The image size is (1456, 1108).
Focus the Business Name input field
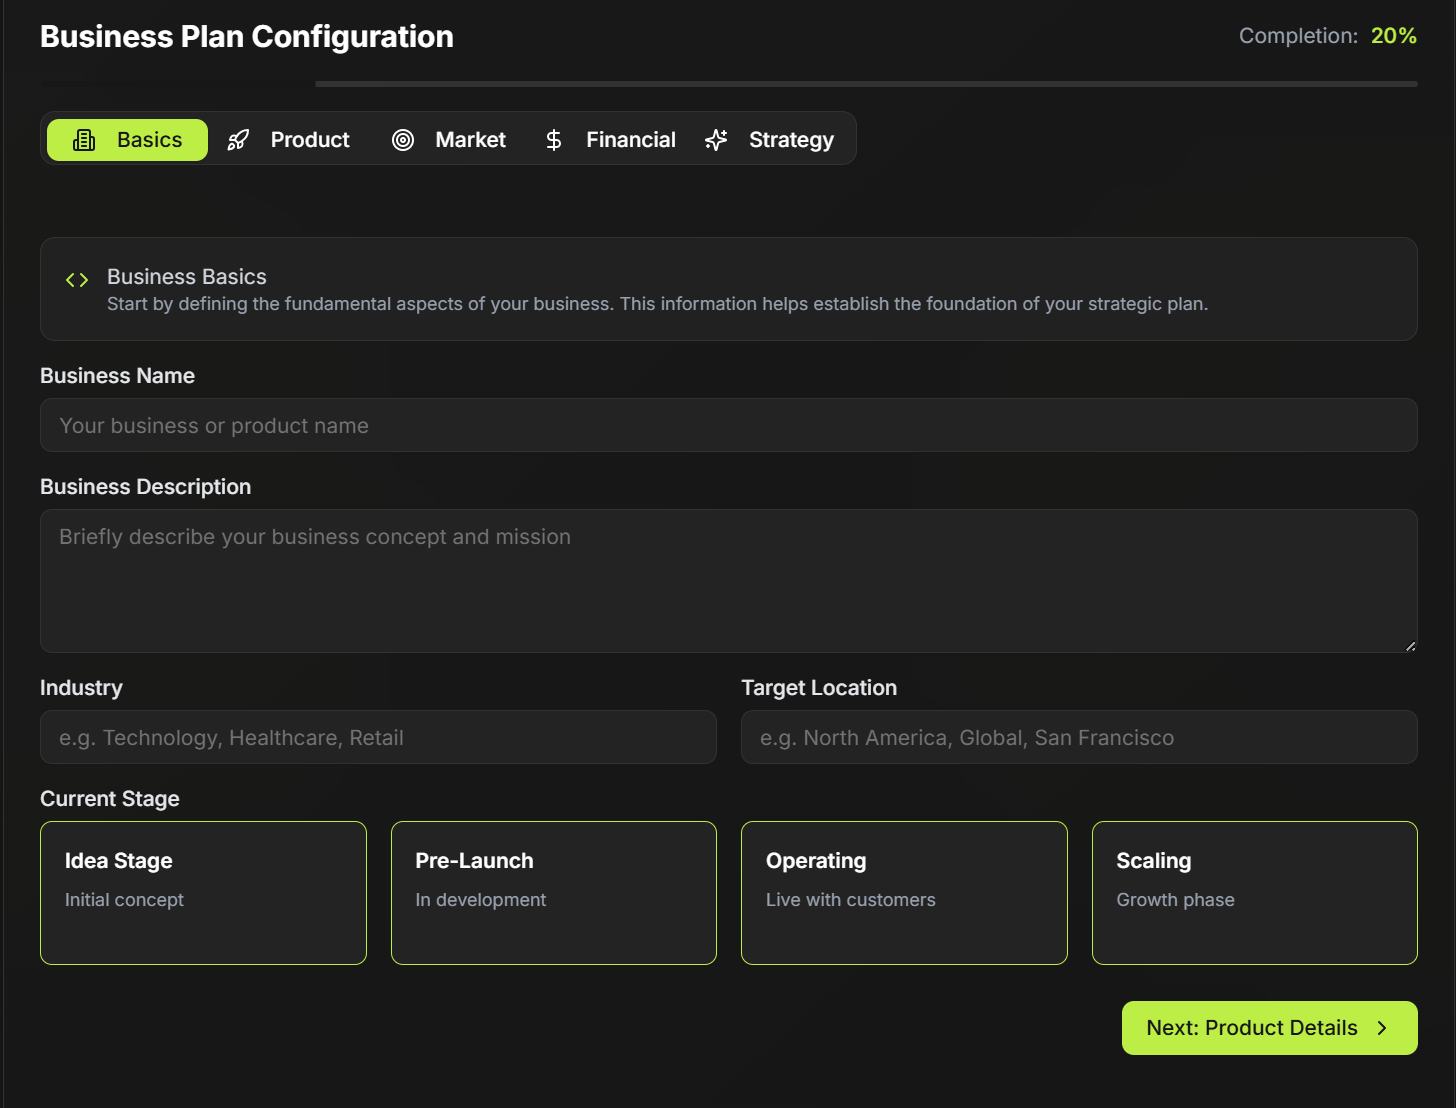[x=728, y=425]
